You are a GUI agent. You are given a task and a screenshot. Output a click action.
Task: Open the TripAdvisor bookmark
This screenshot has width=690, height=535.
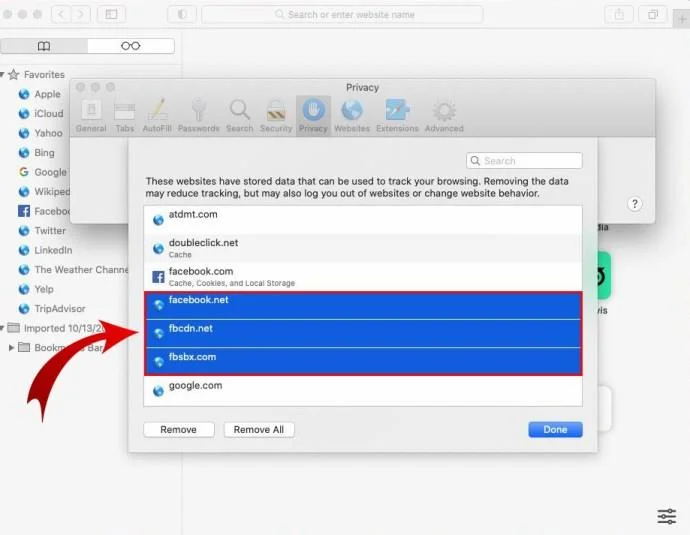coord(52,308)
